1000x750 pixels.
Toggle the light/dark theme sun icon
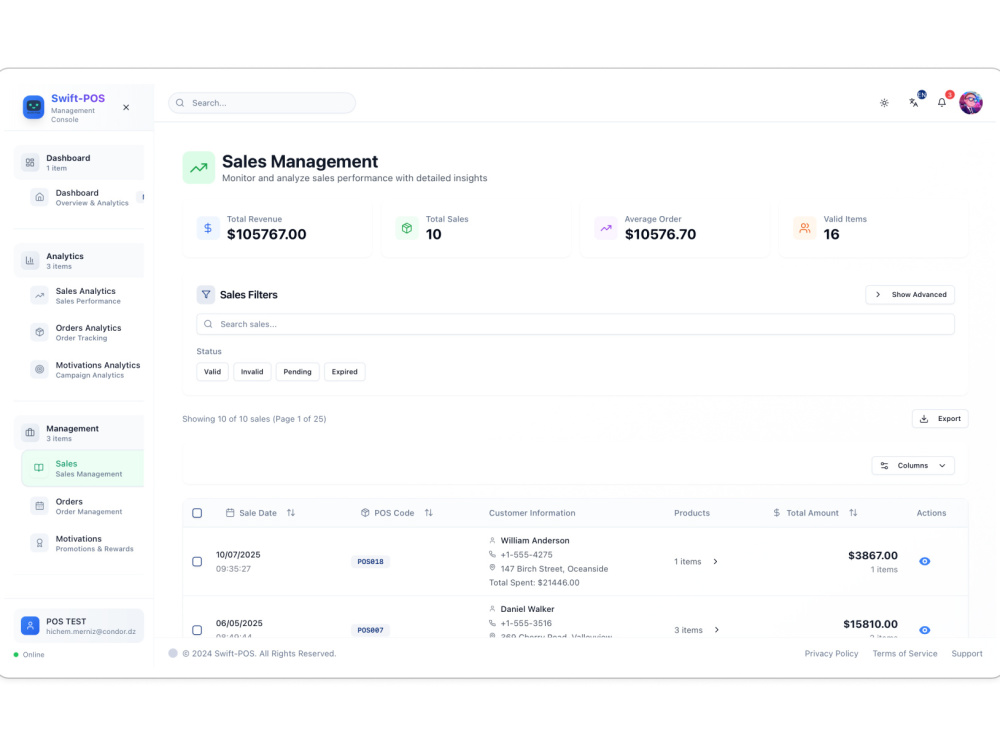click(884, 103)
